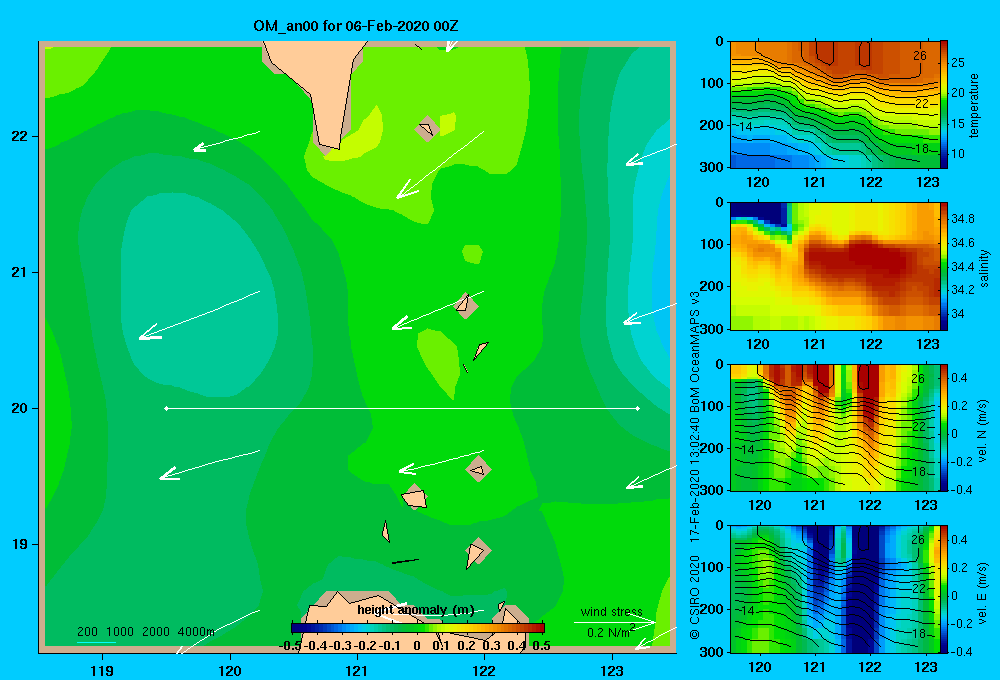
Task: Click the temperature color scale bar
Action: coord(944,105)
